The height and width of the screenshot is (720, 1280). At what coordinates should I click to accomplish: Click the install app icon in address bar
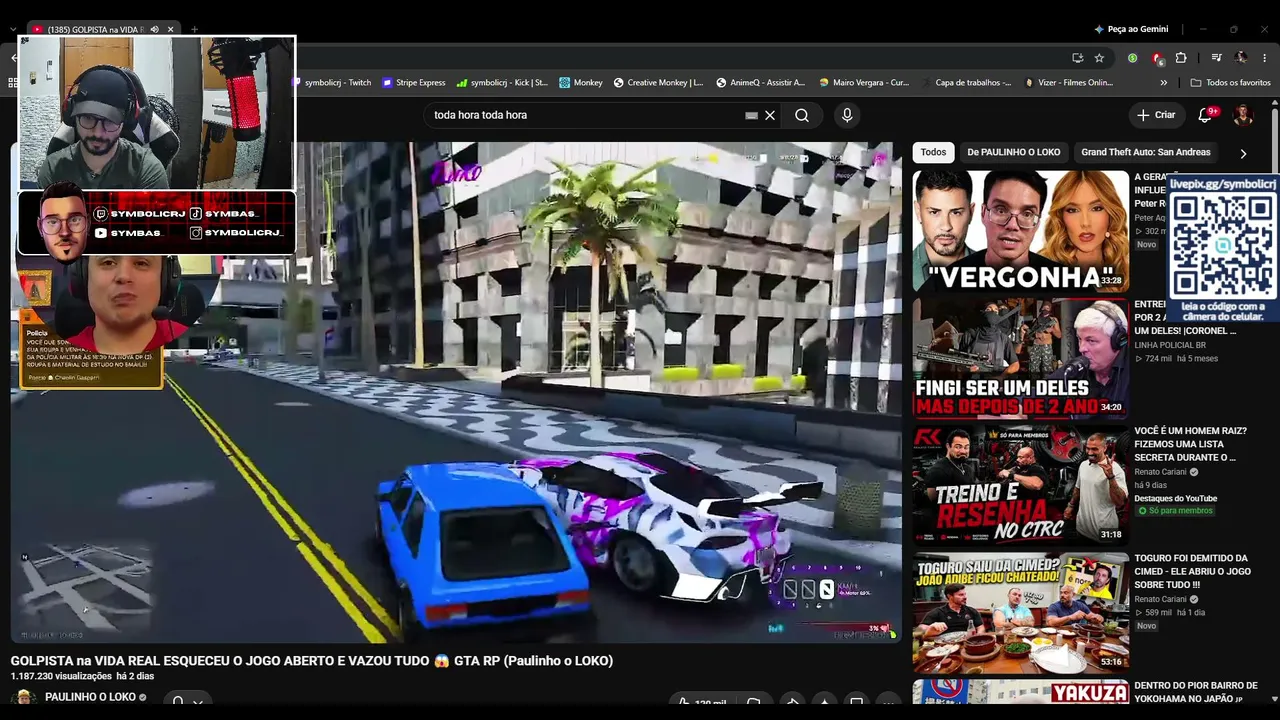1077,58
